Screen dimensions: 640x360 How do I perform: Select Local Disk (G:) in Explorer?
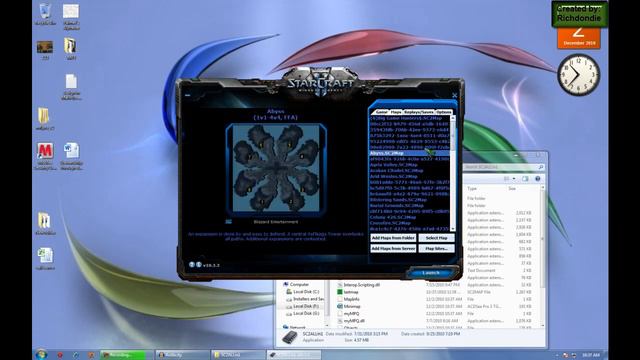[x=306, y=313]
